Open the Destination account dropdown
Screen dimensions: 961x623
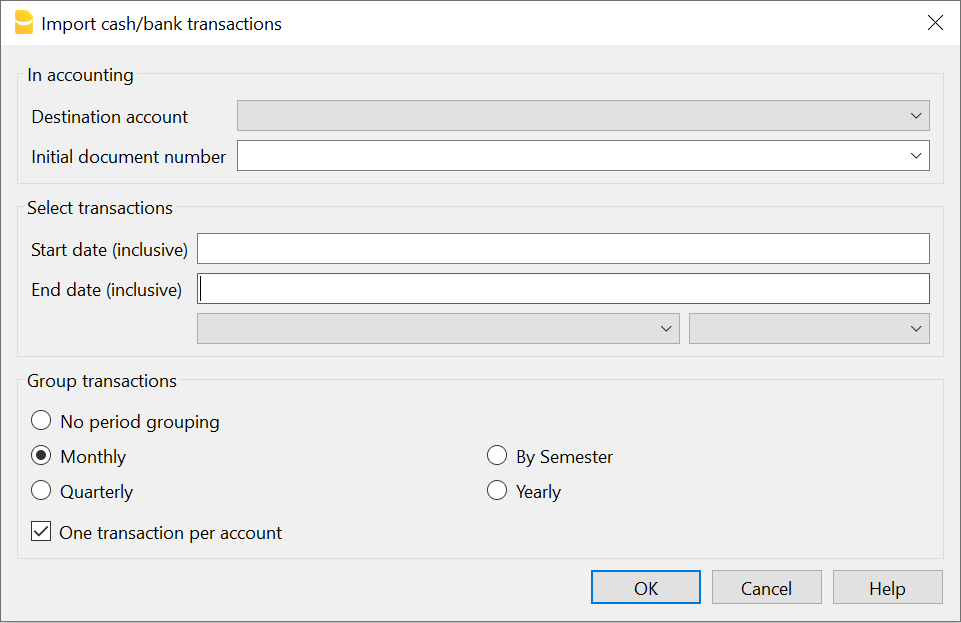(x=583, y=115)
